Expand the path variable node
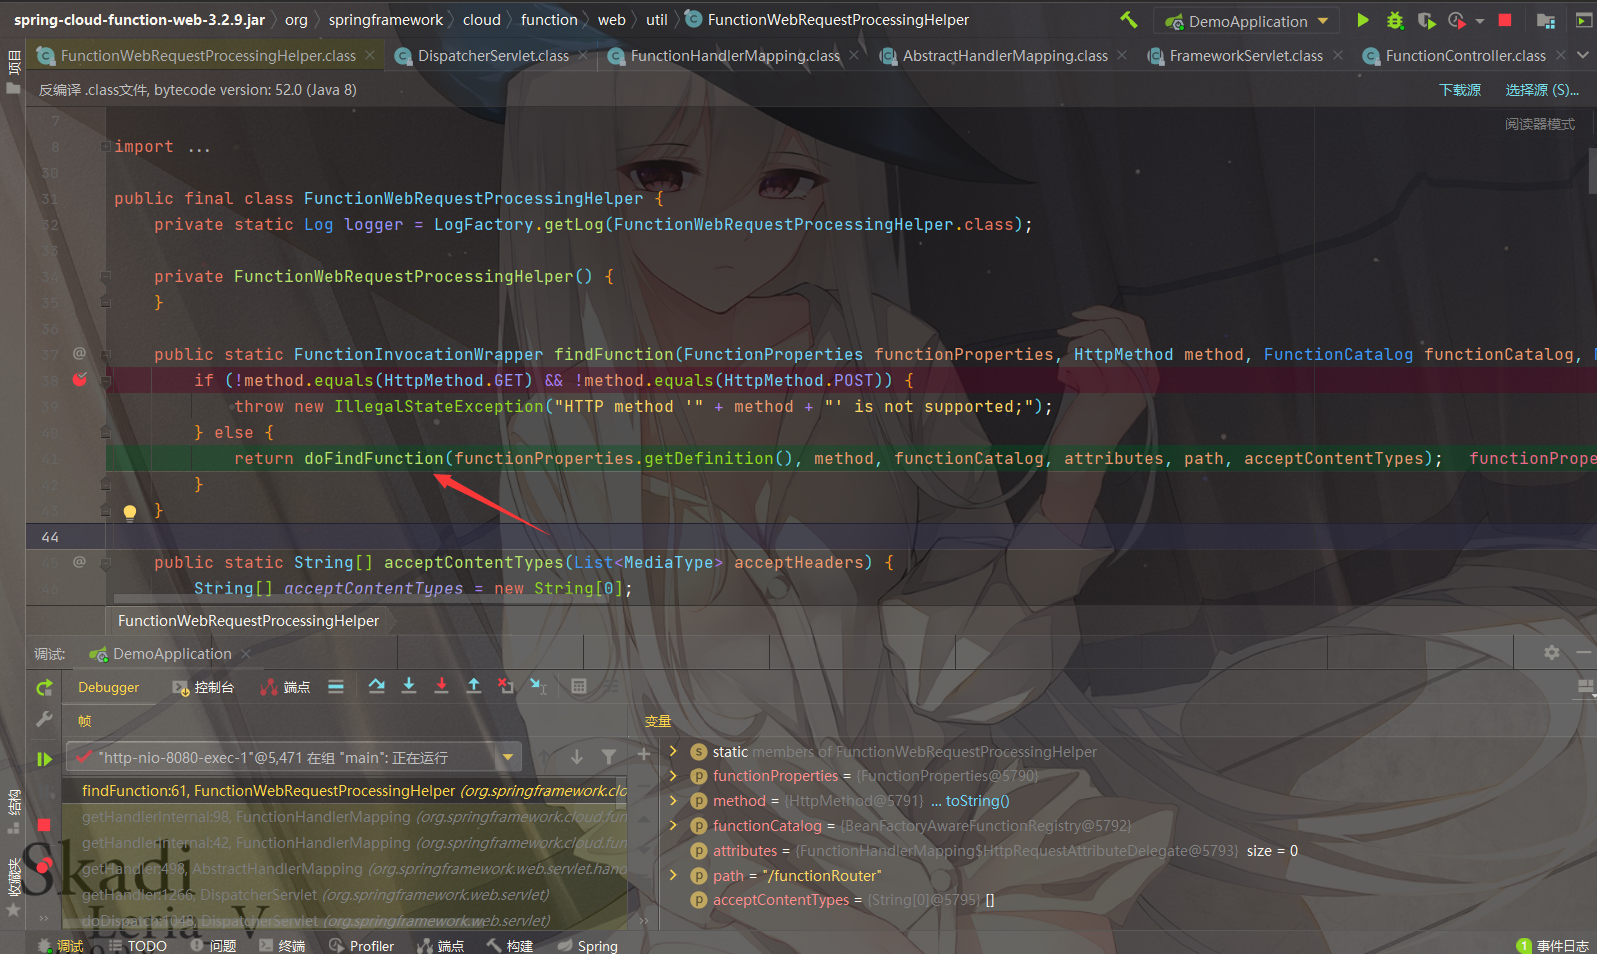This screenshot has height=954, width=1597. (673, 875)
